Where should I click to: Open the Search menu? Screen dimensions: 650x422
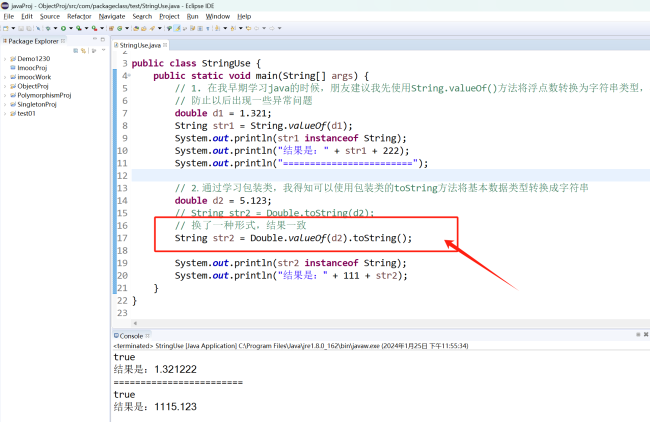click(x=142, y=17)
